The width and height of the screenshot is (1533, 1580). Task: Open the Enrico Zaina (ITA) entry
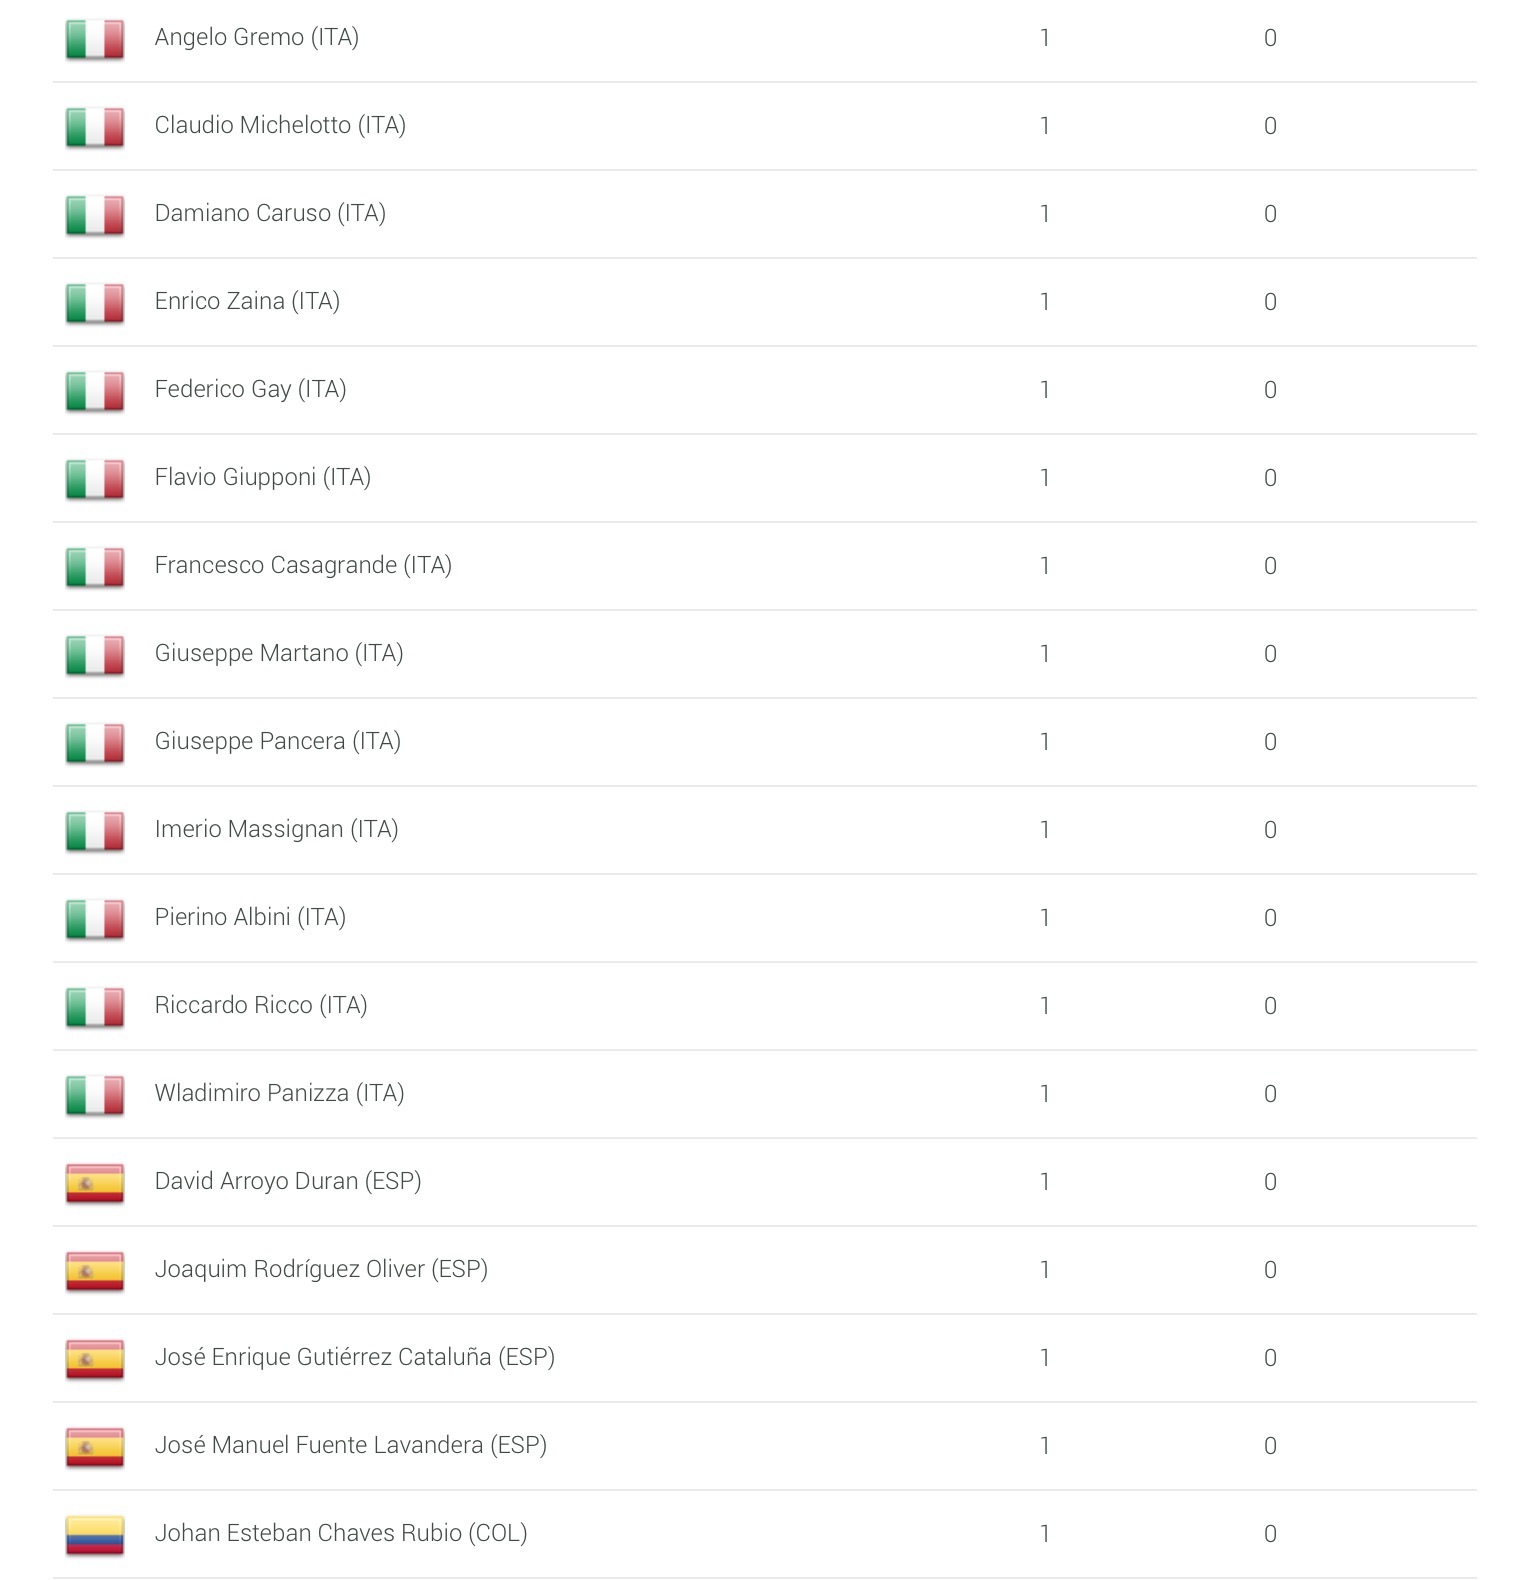tap(247, 301)
